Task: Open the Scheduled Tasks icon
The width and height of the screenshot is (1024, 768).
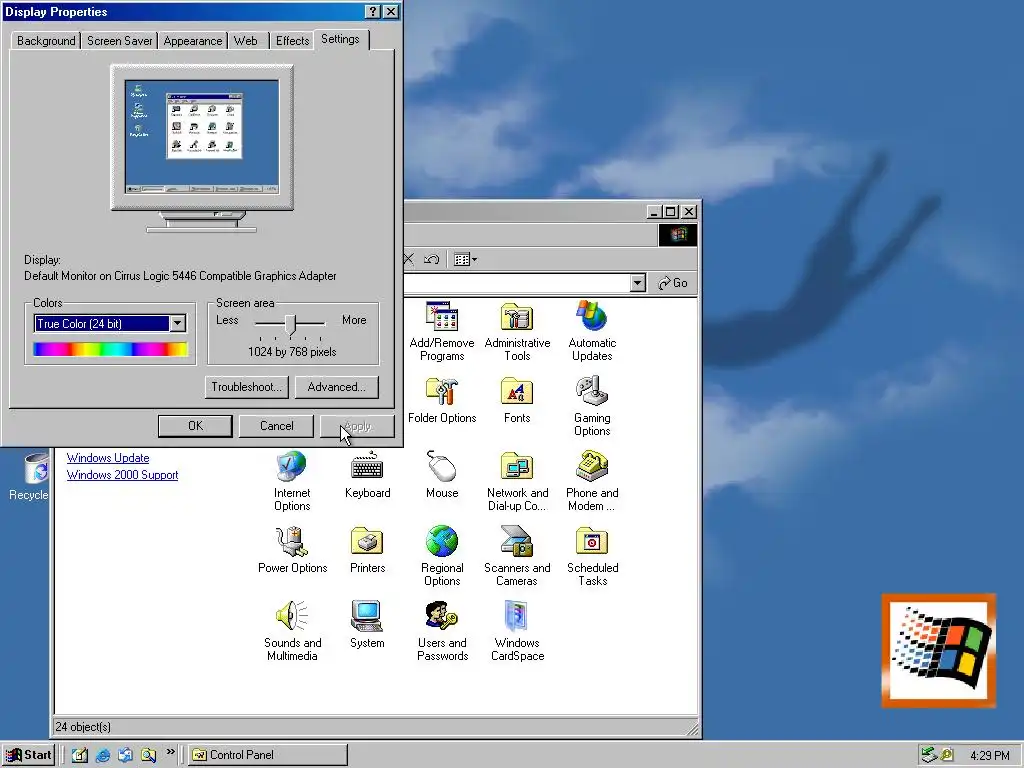Action: click(592, 556)
